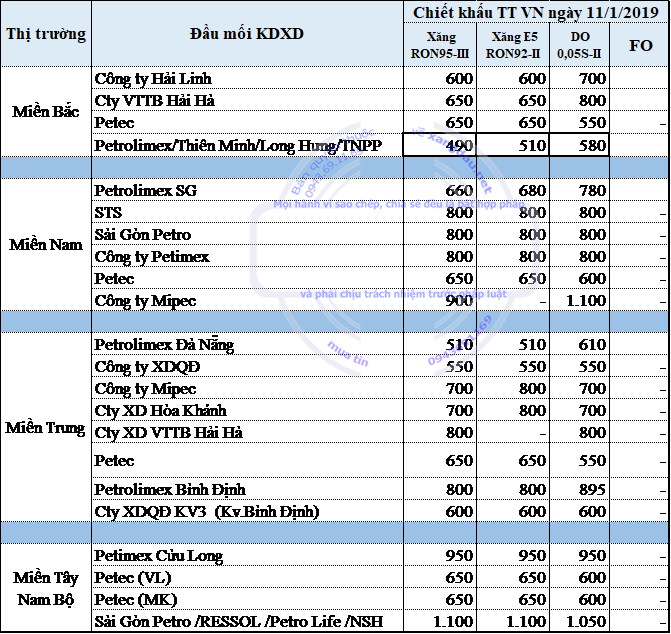Select the 'Petrolimex Bình Định' cell
Viewport: 671px width, 634px height.
pos(247,489)
